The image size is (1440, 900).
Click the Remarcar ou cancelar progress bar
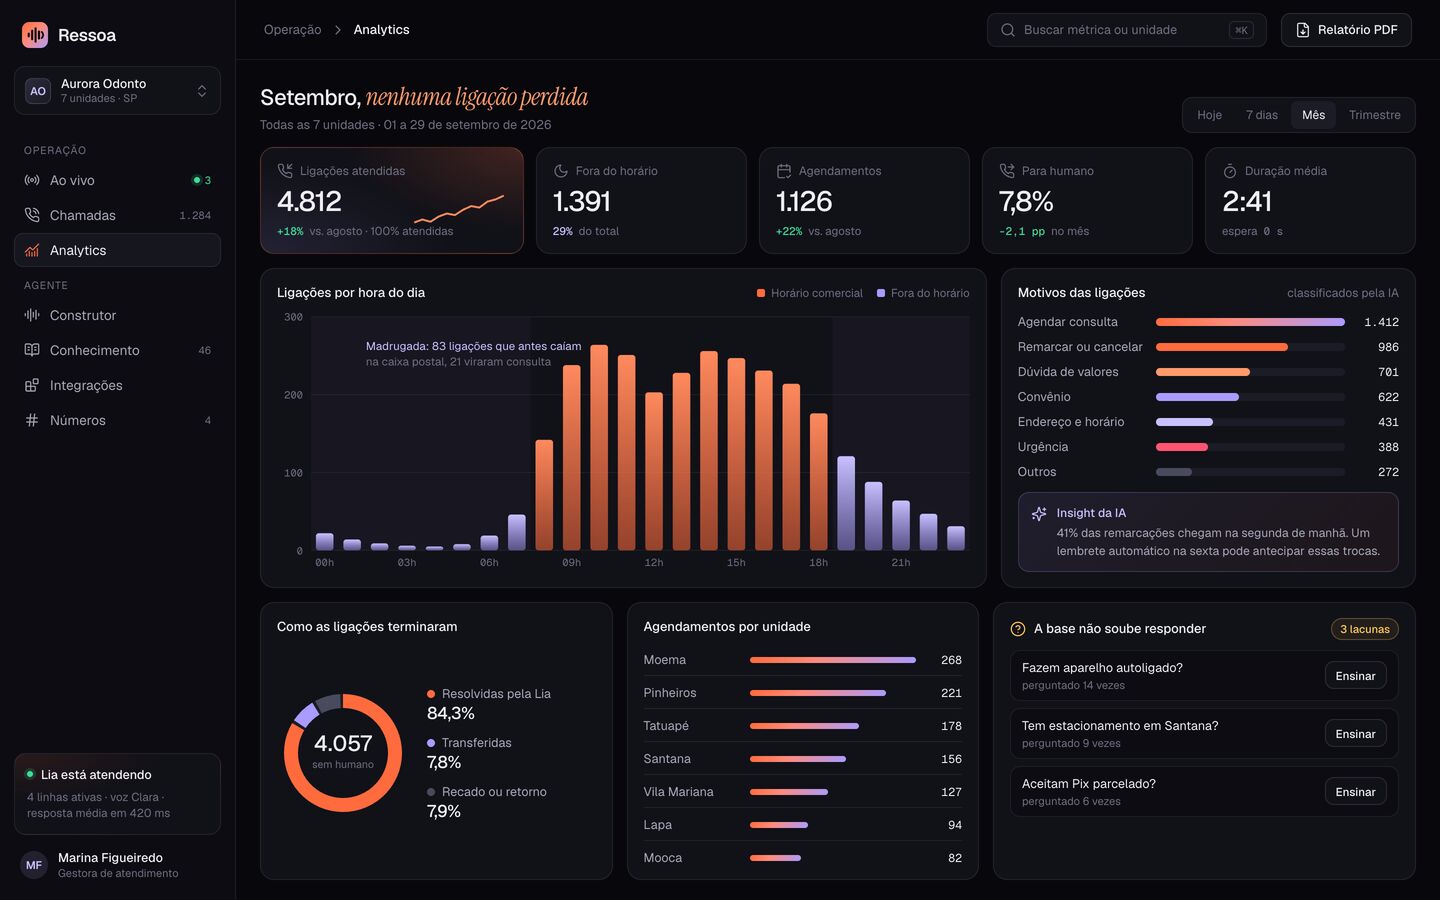(x=1250, y=347)
